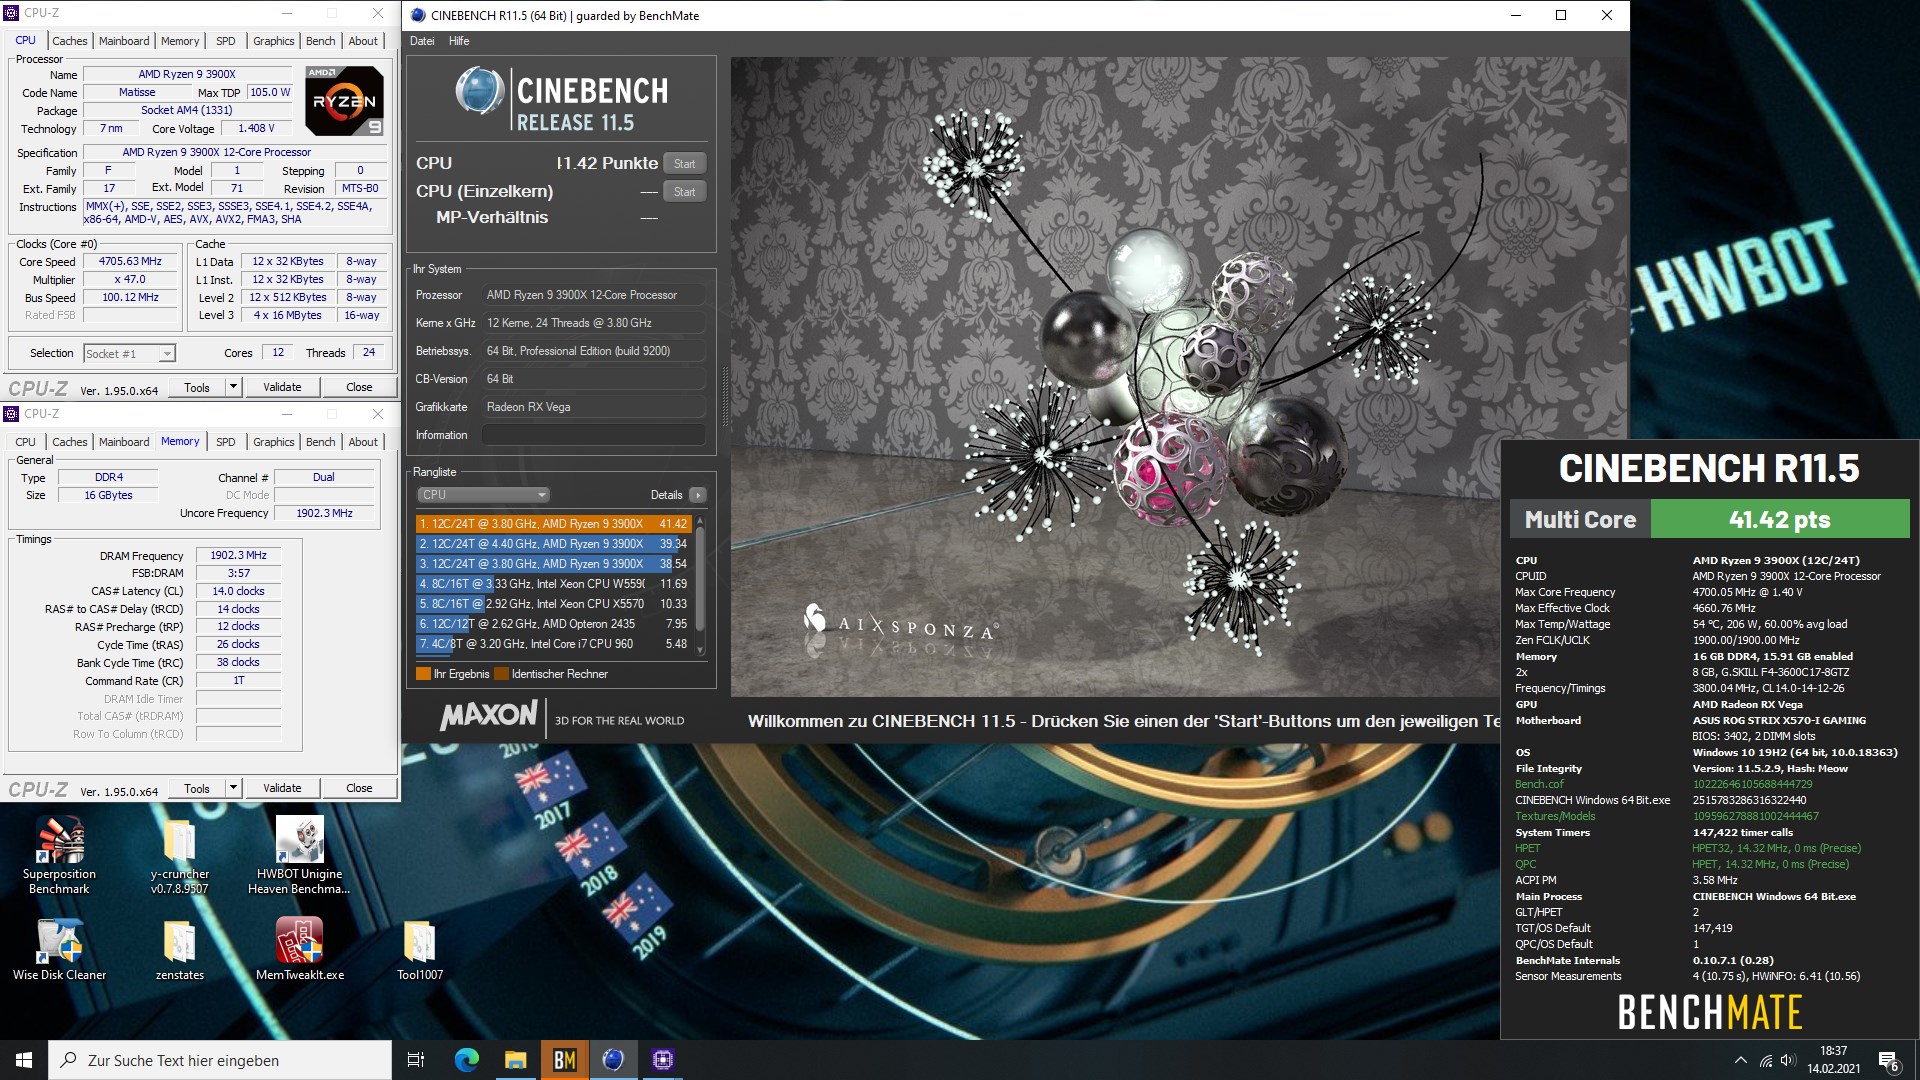Click the Information input field in Cinebench
Image resolution: width=1920 pixels, height=1080 pixels.
[x=594, y=435]
